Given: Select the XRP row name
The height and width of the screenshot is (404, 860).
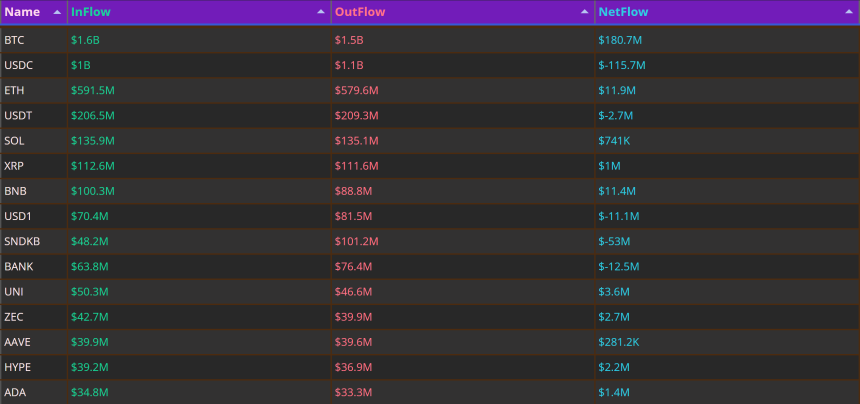Looking at the screenshot, I should (x=14, y=166).
